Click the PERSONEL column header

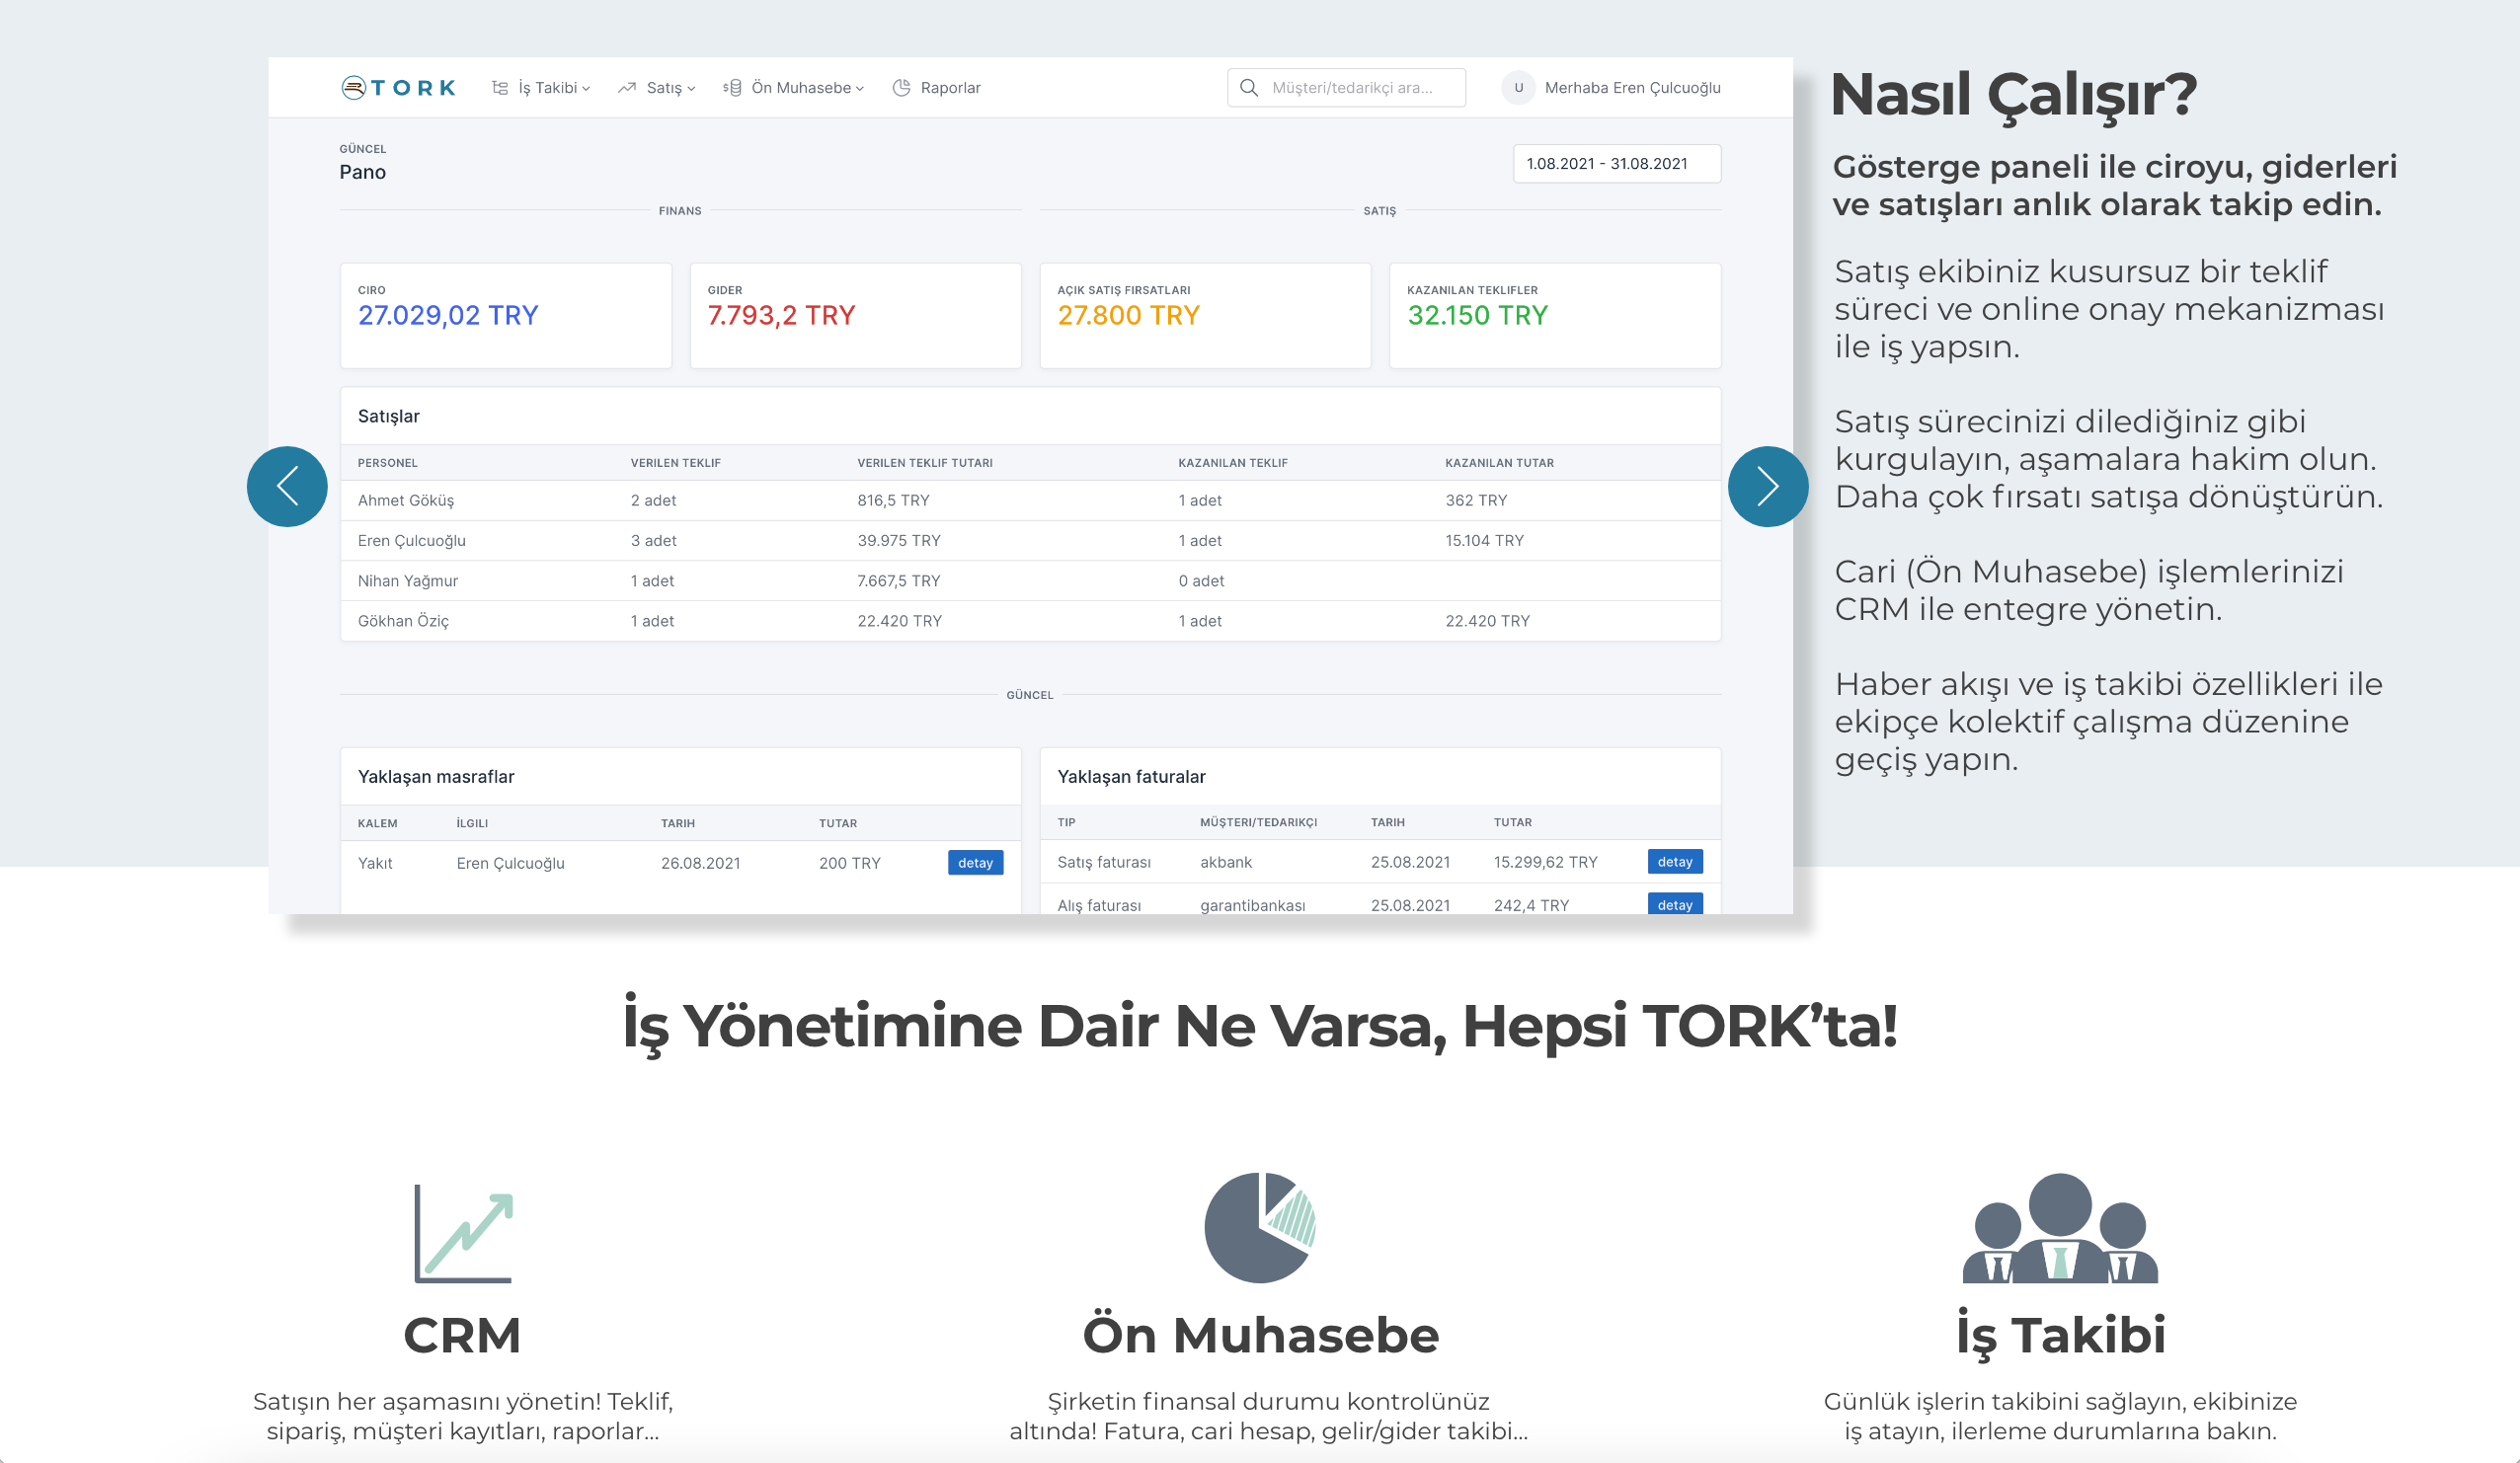(388, 463)
